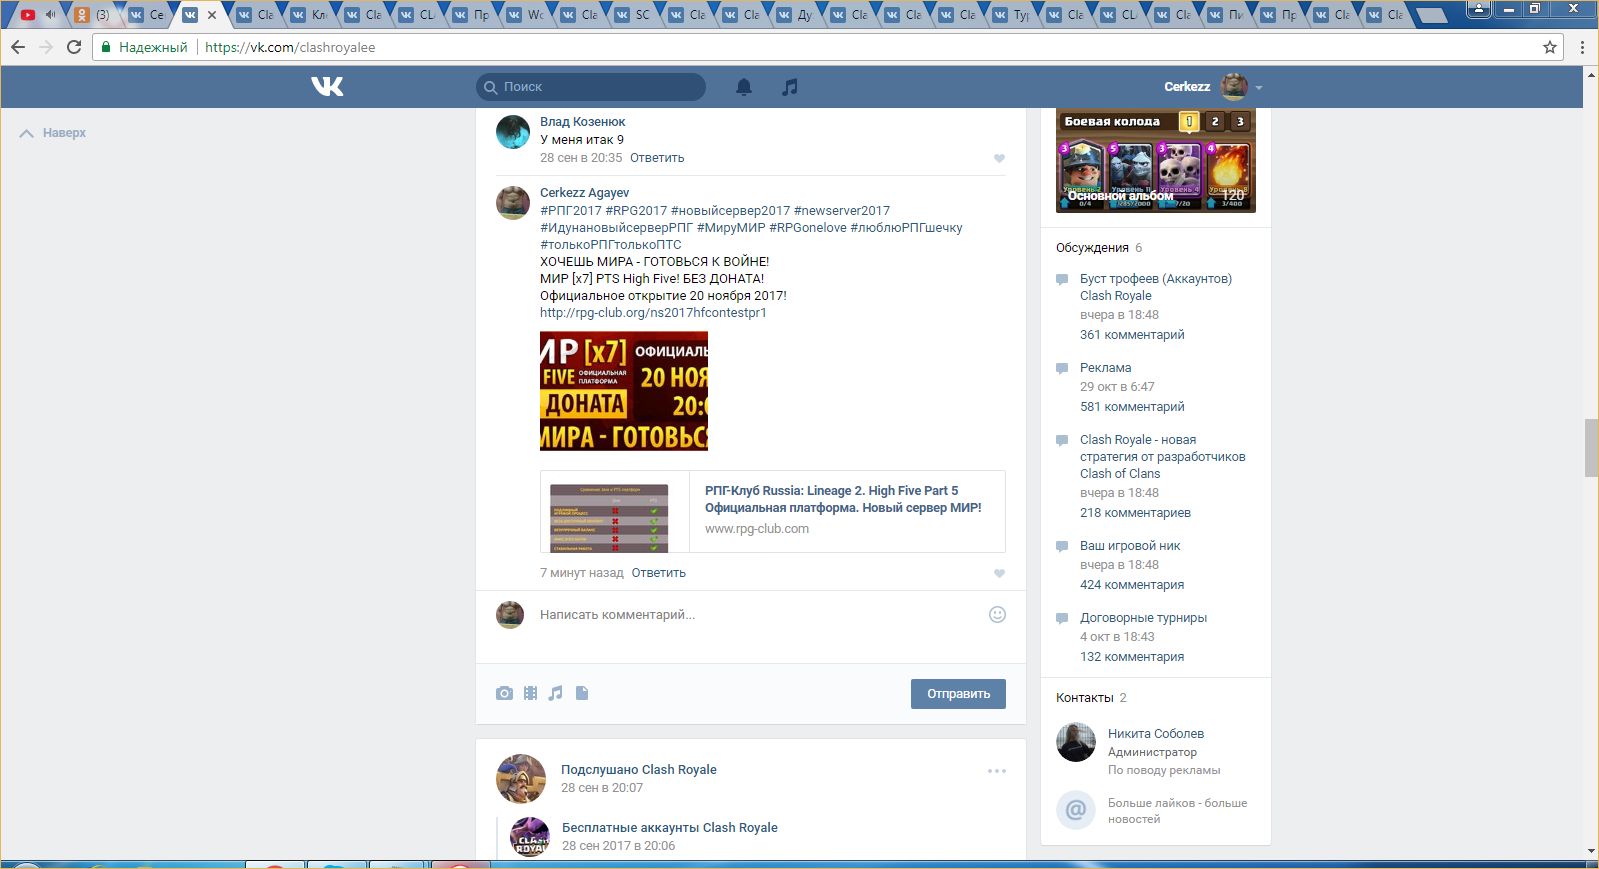The image size is (1599, 869).
Task: Attach a video with the film icon
Action: [x=530, y=693]
